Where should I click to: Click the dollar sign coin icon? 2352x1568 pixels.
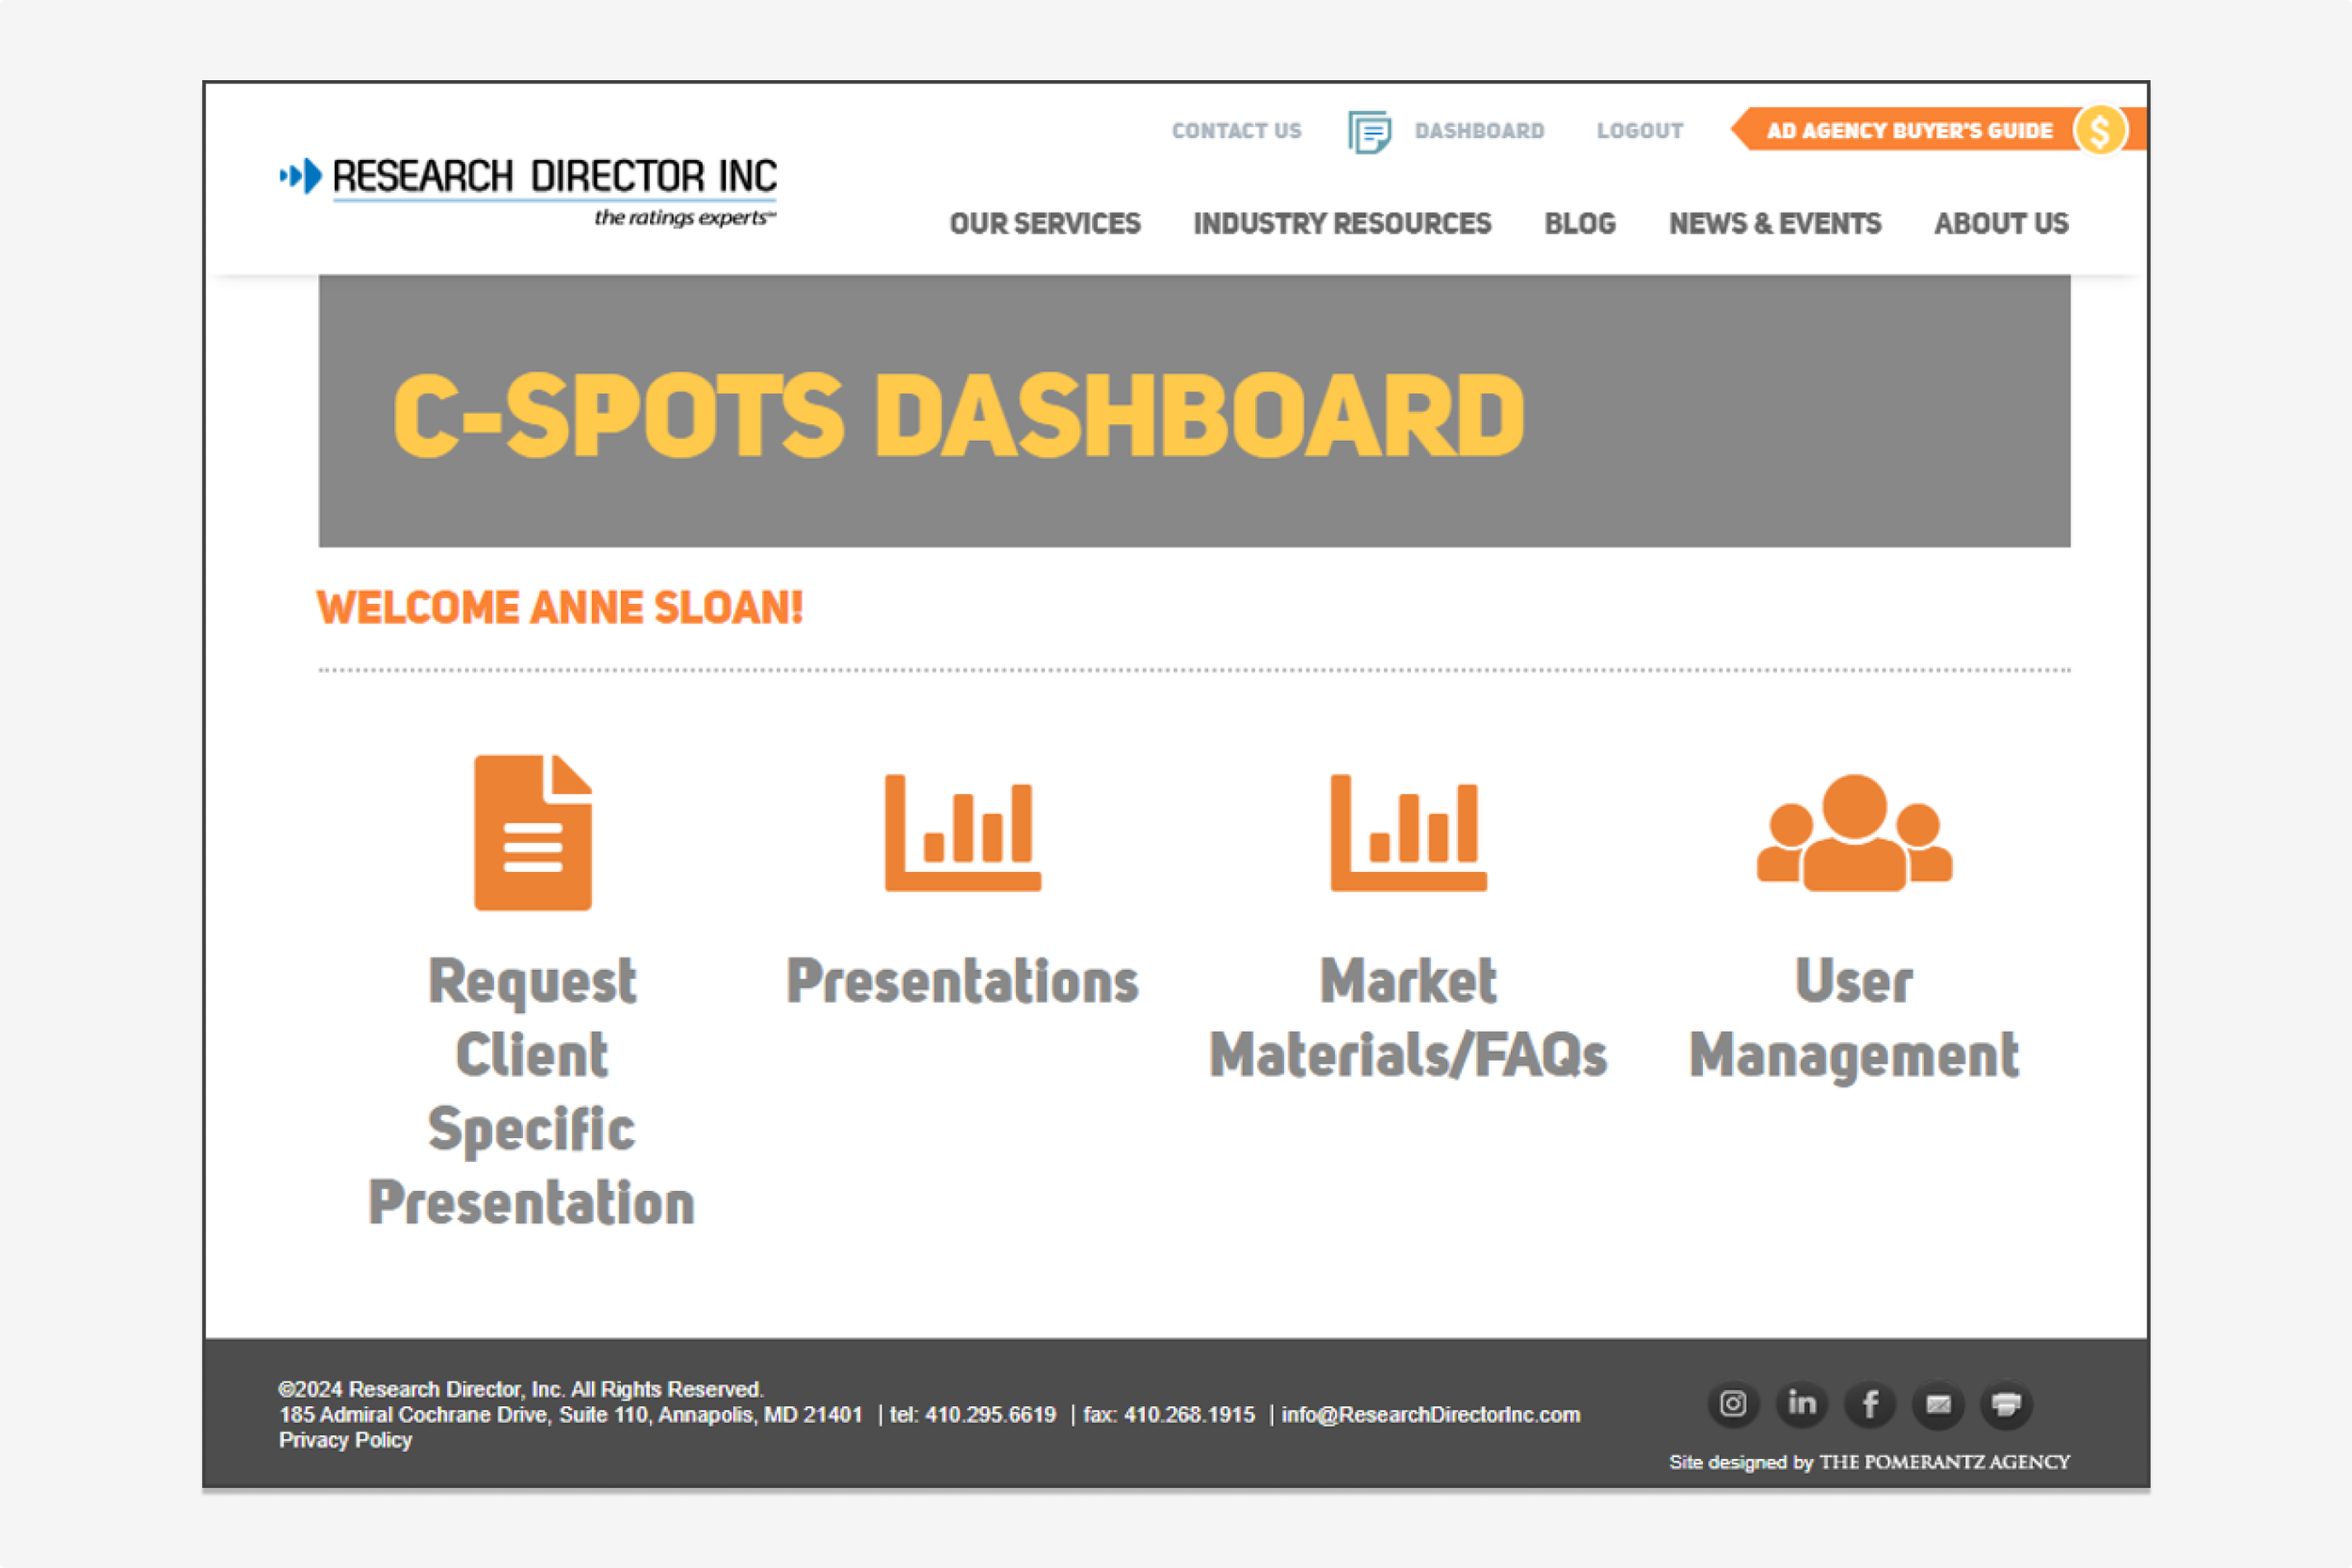coord(2099,131)
